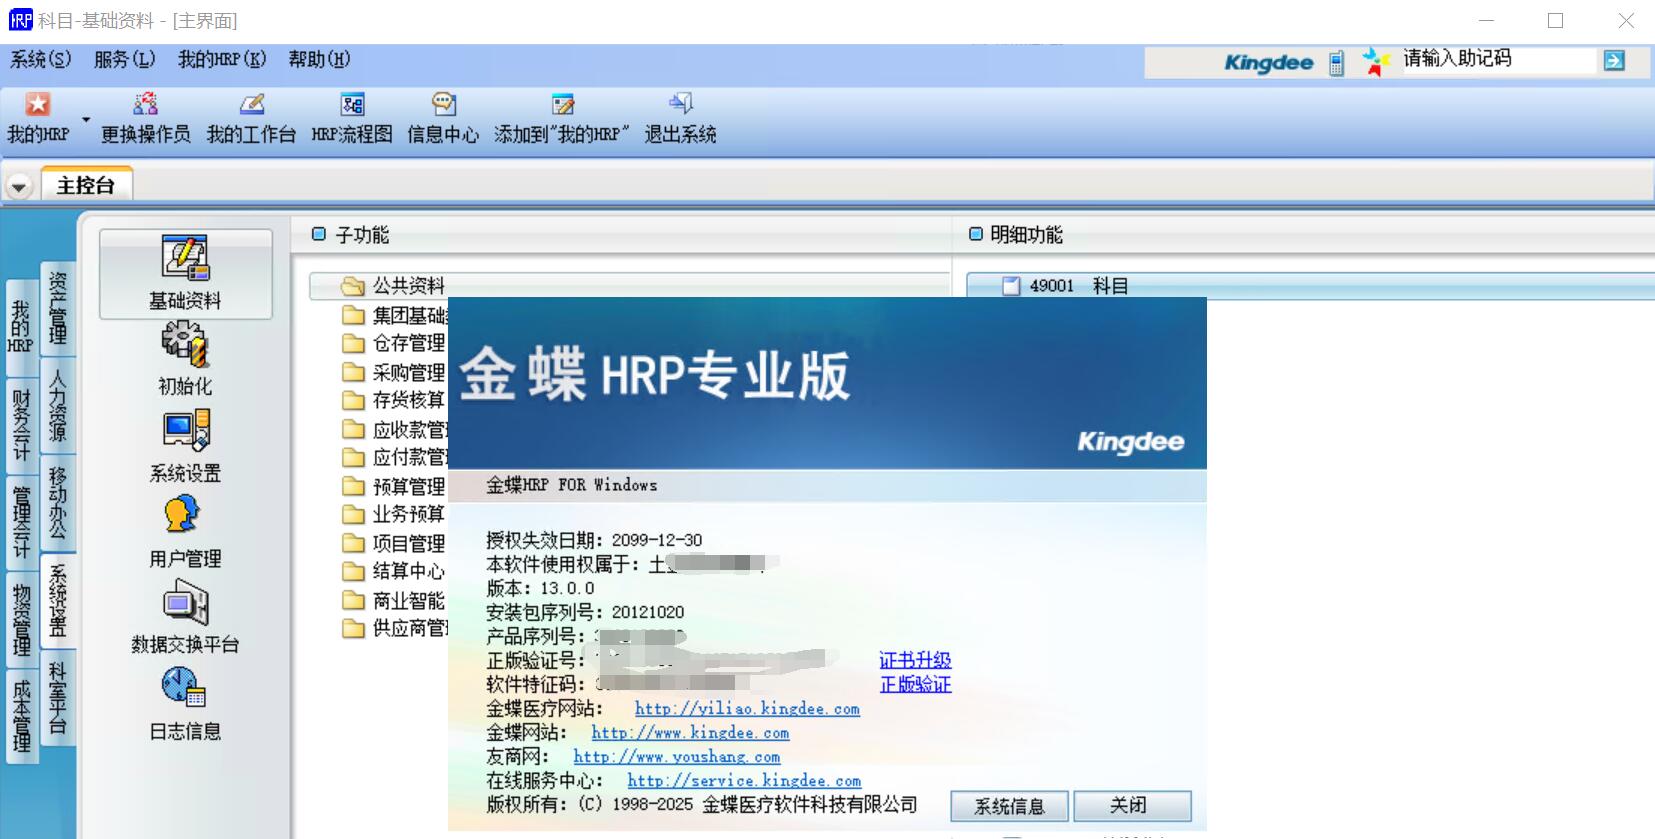Click the colorful star icon near search box
Image resolution: width=1655 pixels, height=839 pixels.
1376,62
